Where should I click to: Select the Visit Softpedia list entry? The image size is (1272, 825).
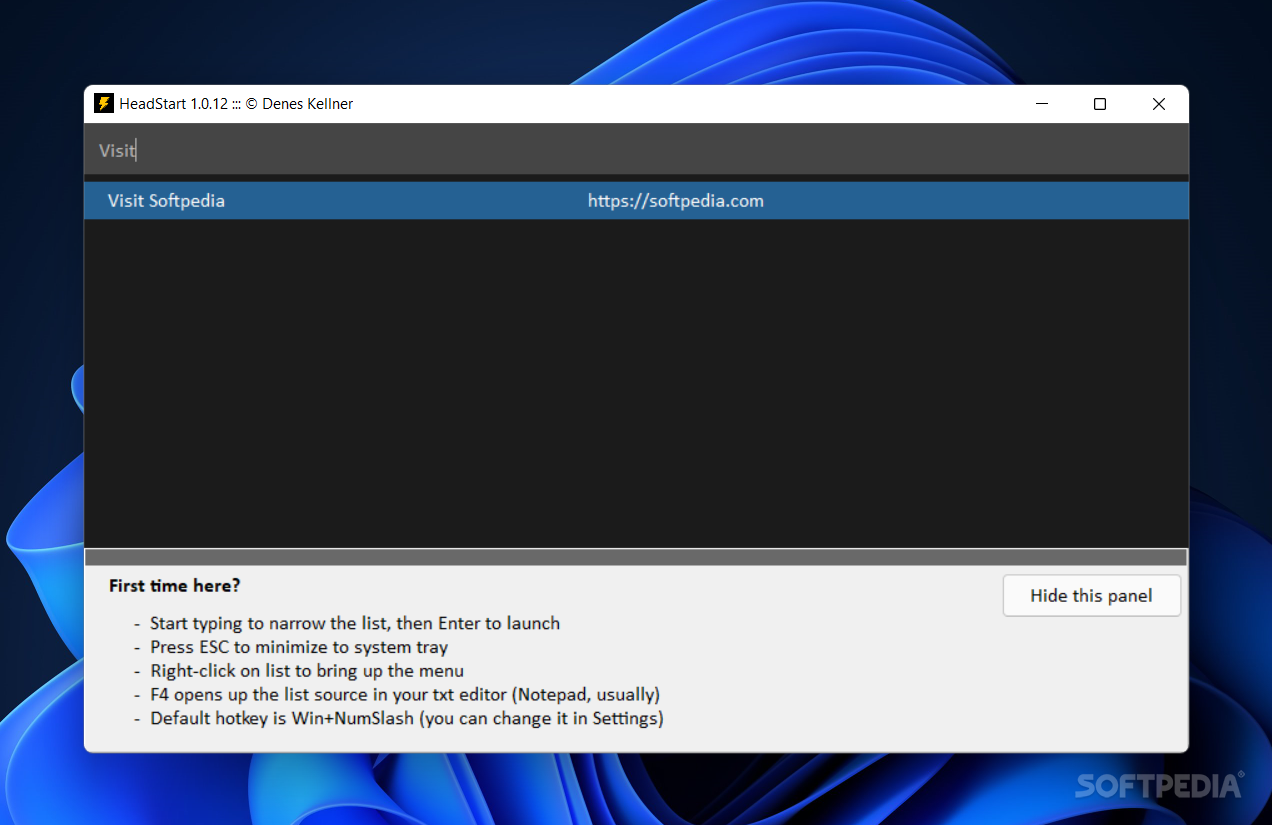click(636, 201)
